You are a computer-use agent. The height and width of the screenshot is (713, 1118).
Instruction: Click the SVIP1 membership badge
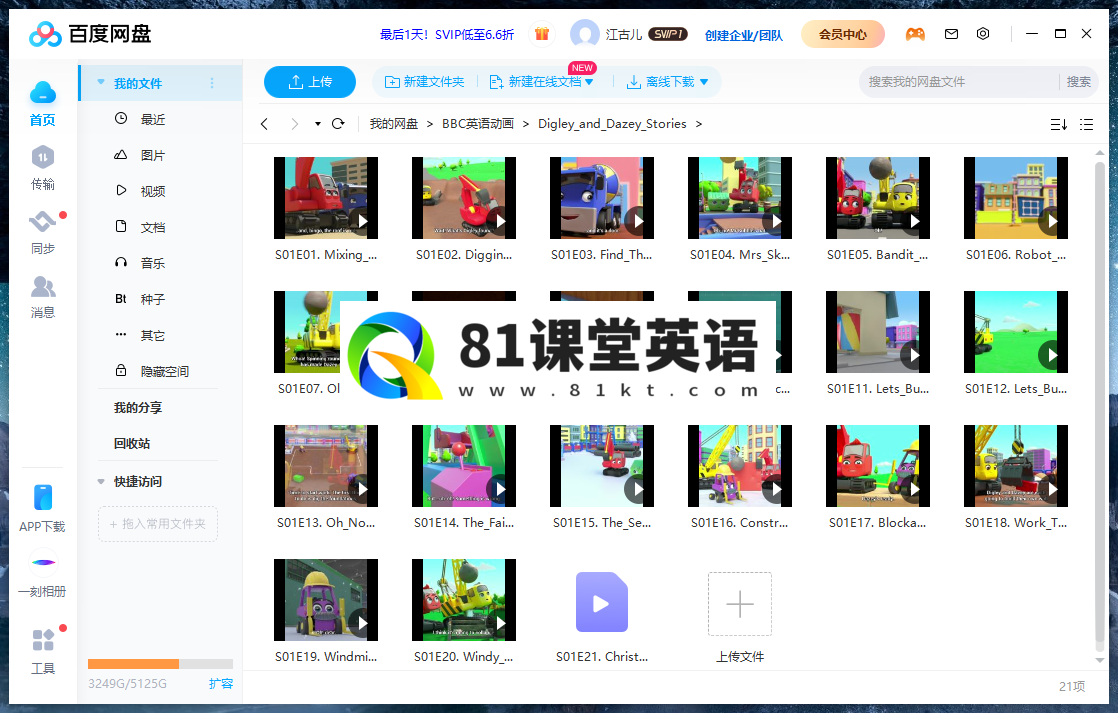[668, 34]
